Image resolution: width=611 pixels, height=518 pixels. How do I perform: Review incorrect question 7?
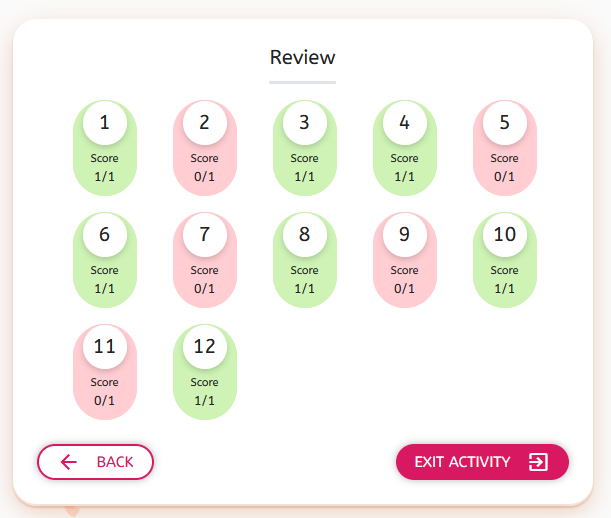(205, 262)
